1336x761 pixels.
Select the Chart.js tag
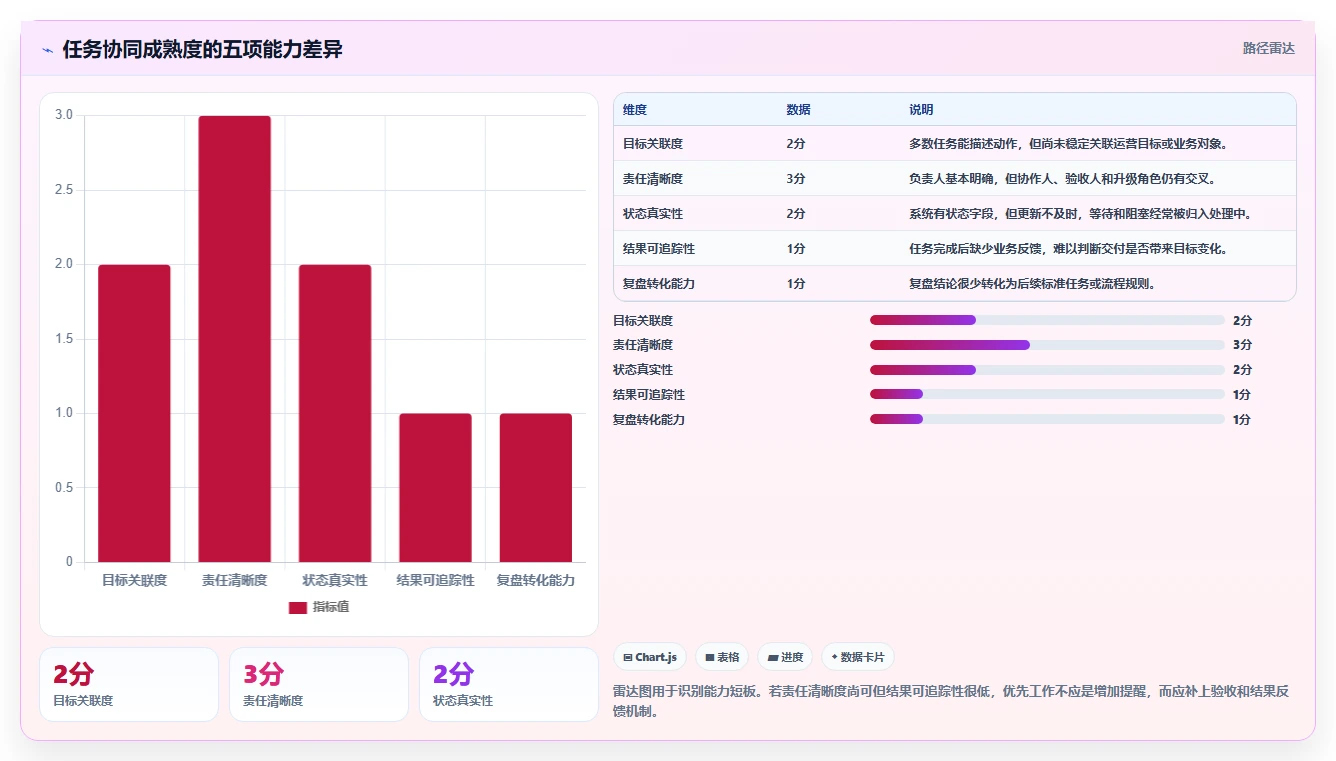pyautogui.click(x=649, y=657)
